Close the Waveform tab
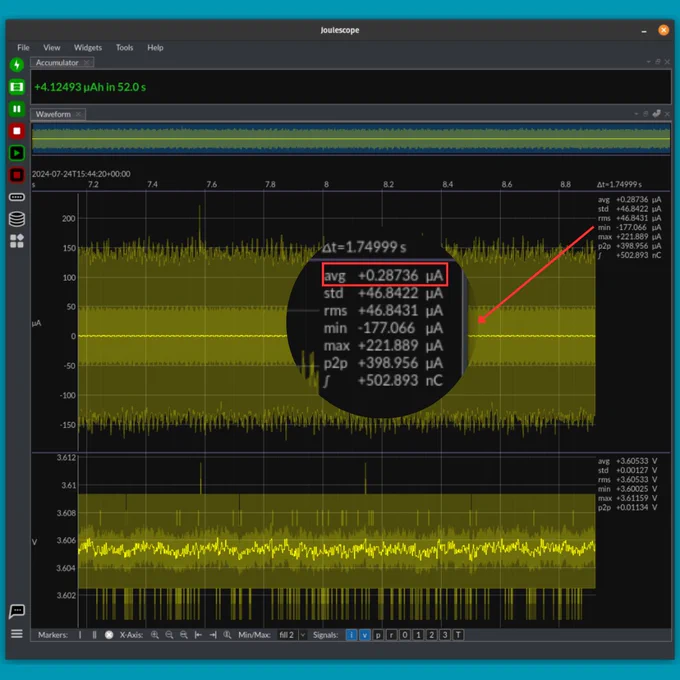This screenshot has height=680, width=680. tap(78, 114)
